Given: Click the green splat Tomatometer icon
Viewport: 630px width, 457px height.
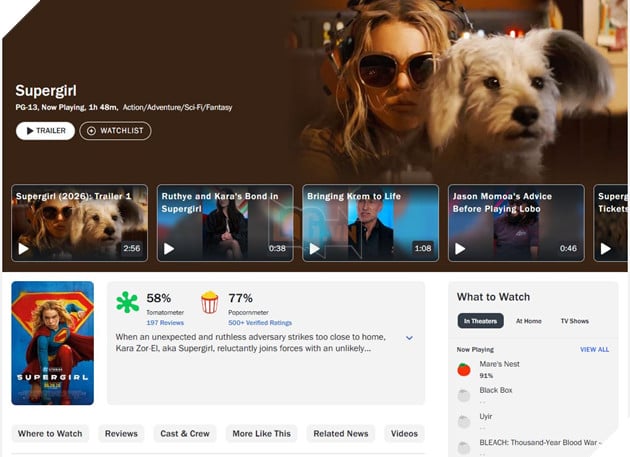Looking at the screenshot, I should [127, 302].
